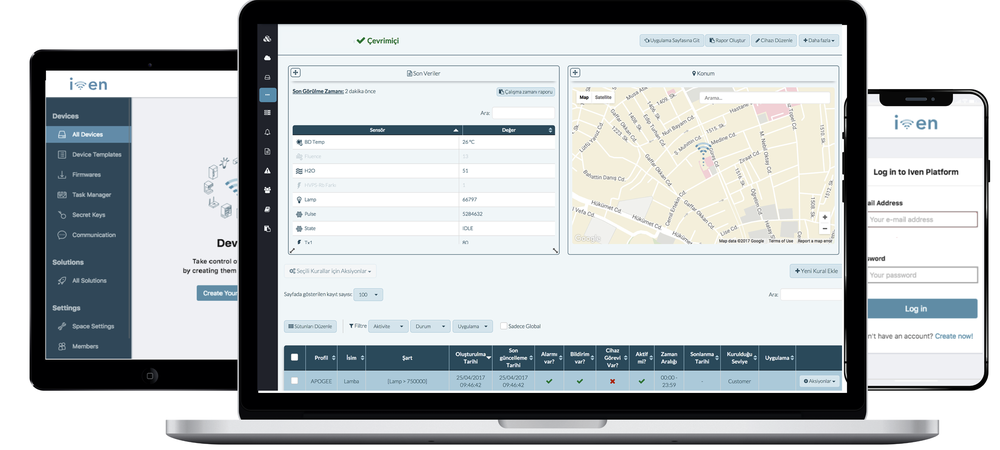1000x450 pixels.
Task: Select the table list icon in sidebar
Action: (x=267, y=113)
